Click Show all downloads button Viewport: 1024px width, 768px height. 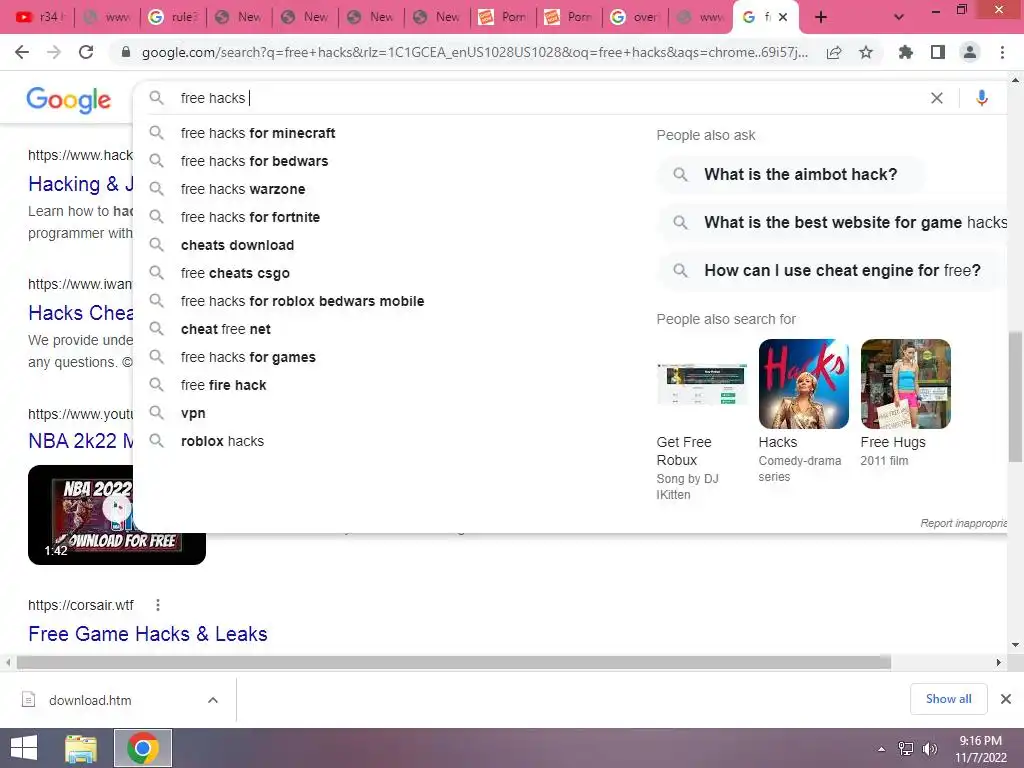(948, 699)
